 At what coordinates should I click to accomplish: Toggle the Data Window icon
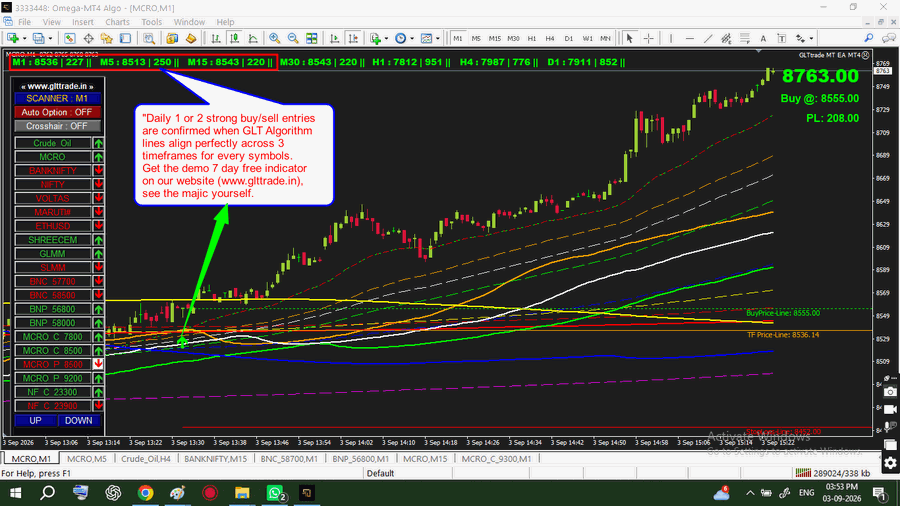point(88,38)
